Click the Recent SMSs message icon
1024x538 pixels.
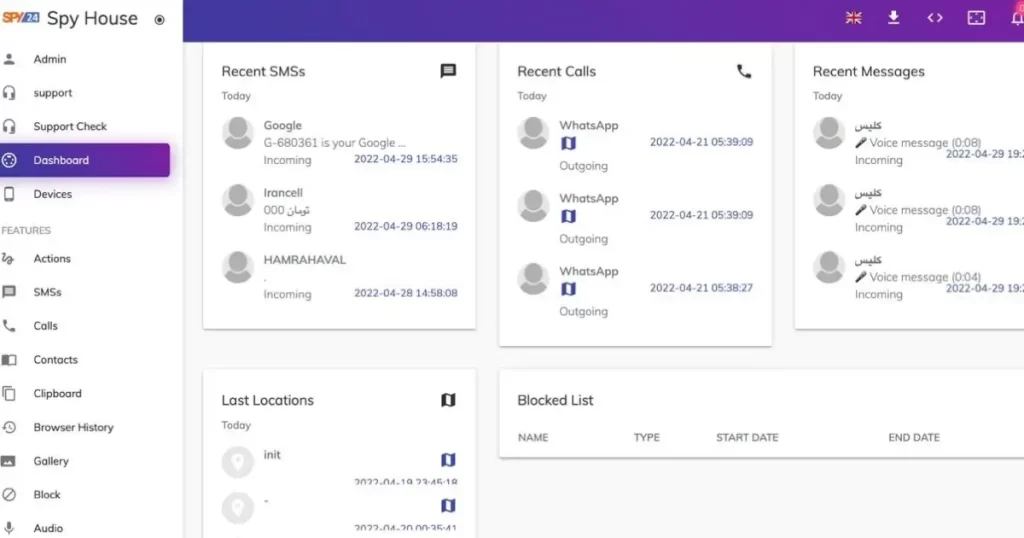point(448,71)
